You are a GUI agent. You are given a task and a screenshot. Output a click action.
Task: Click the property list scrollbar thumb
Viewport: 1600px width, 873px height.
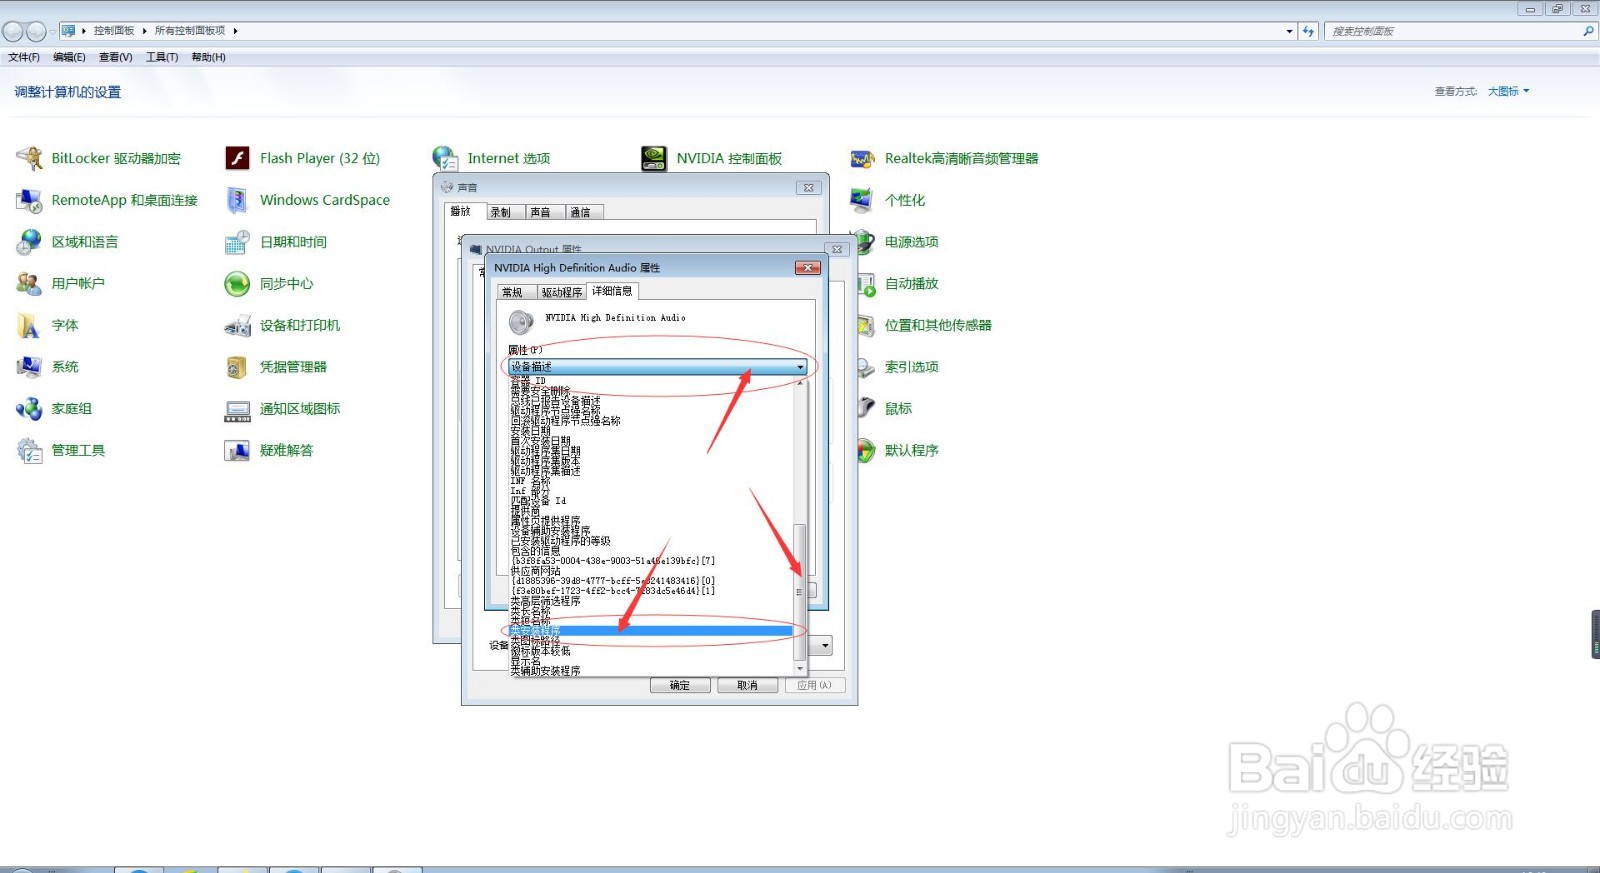(799, 591)
